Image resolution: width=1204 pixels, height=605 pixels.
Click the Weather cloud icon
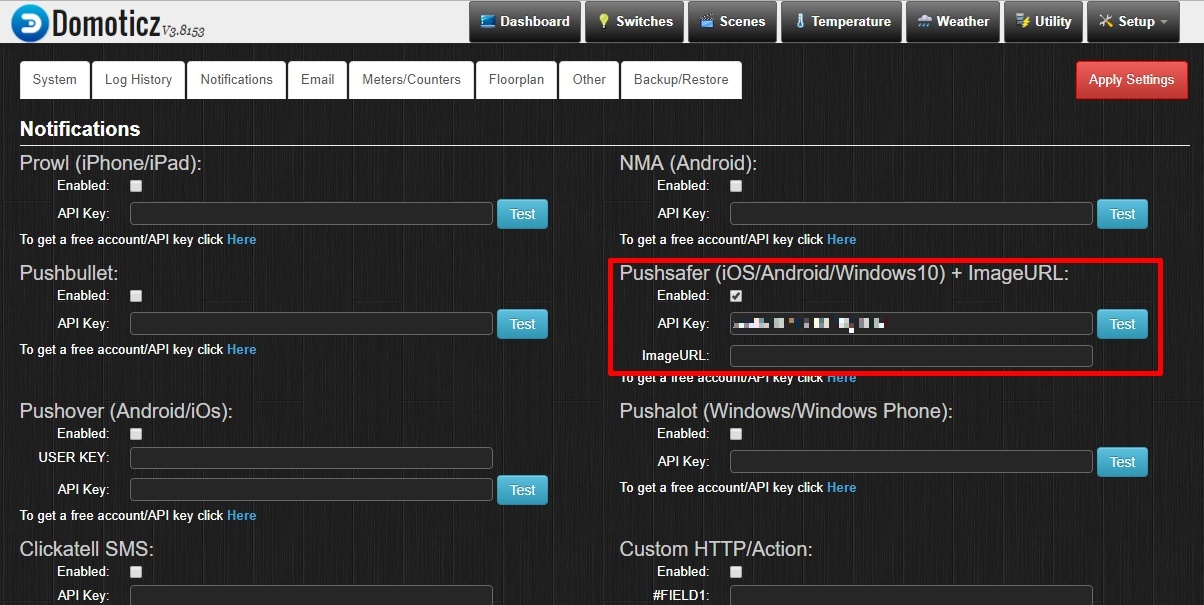[925, 21]
